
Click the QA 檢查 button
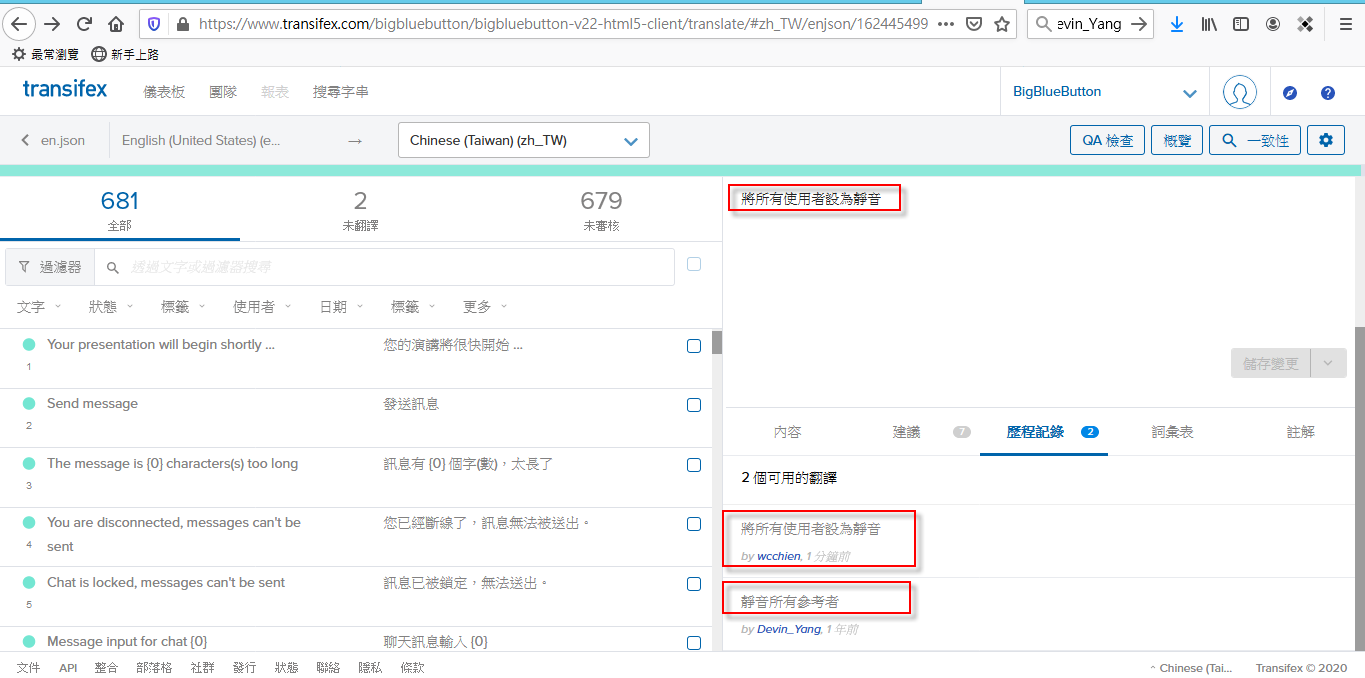click(x=1107, y=141)
